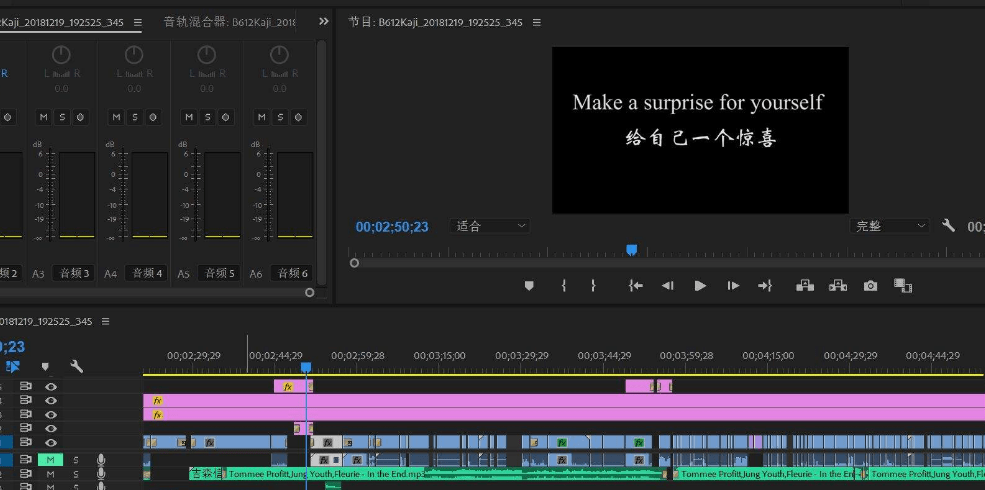Solo the audio 6 mixer channel

tap(280, 117)
